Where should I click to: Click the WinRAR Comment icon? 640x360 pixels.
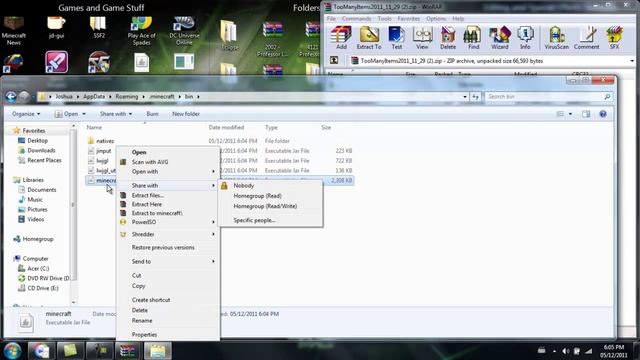[x=587, y=38]
